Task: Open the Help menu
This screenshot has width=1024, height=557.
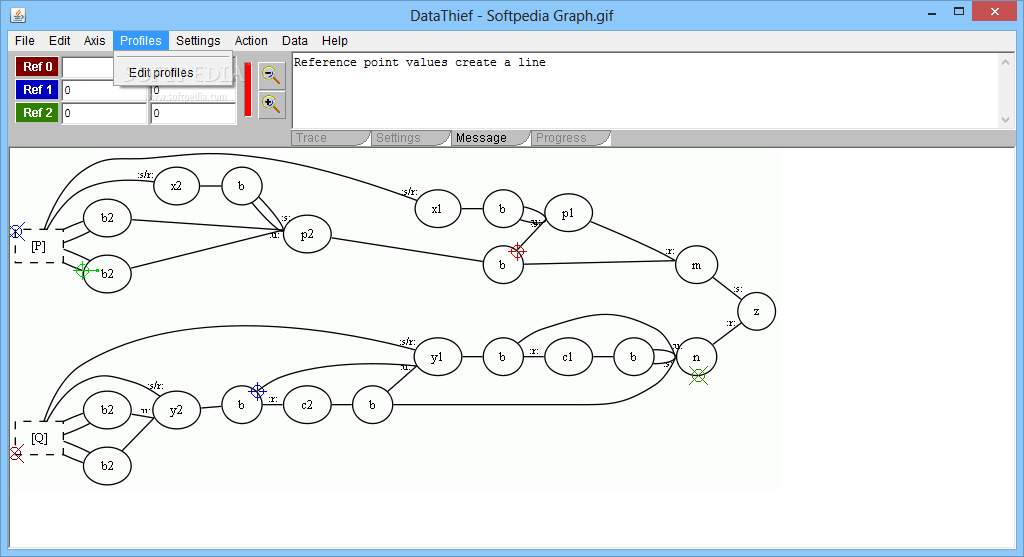Action: tap(334, 40)
